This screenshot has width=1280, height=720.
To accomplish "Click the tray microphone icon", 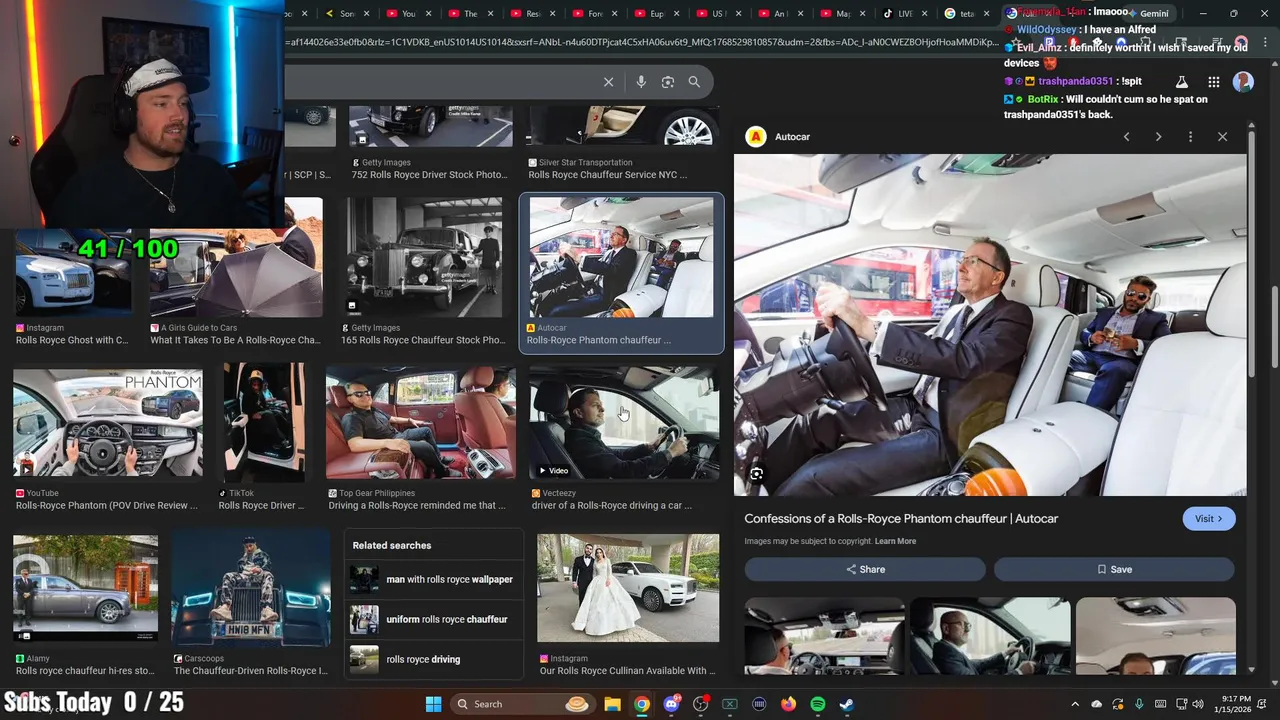I will click(x=1139, y=704).
